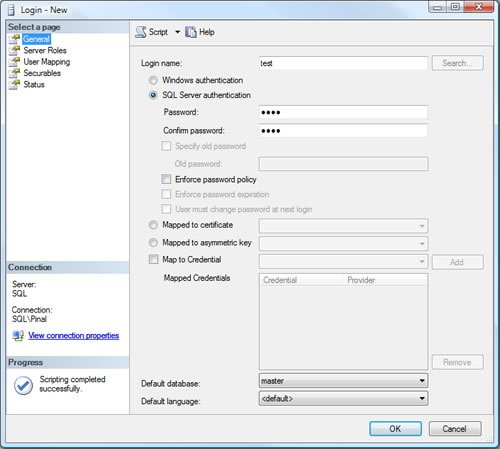The width and height of the screenshot is (500, 449).
Task: Click the Password input field
Action: [x=343, y=112]
